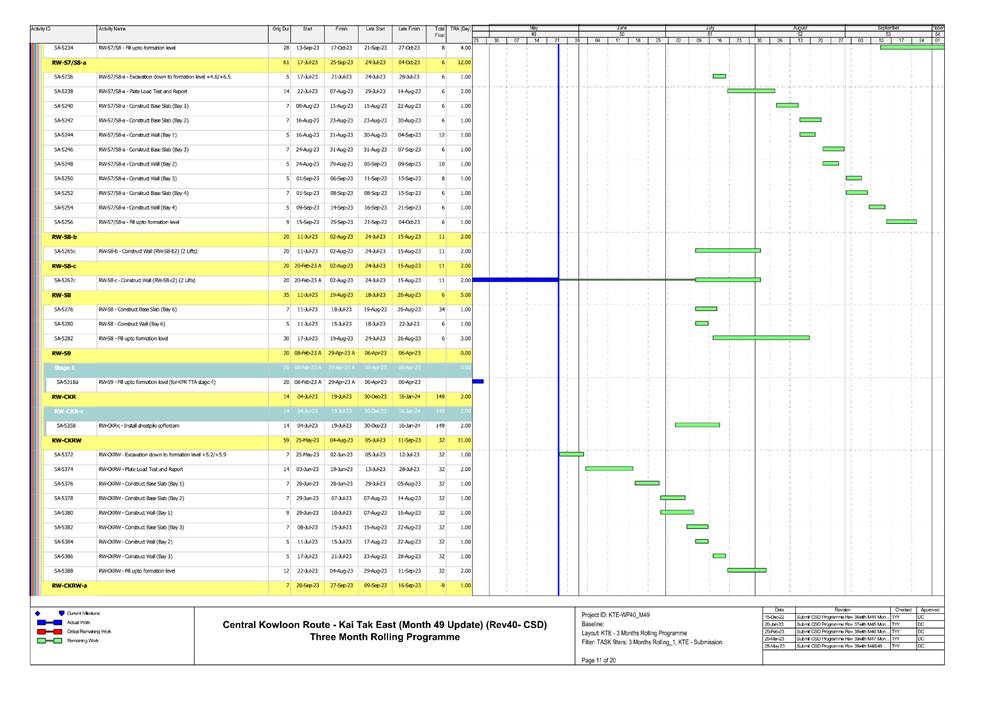The height and width of the screenshot is (708, 1001).
Task: Select the SA-5238 Plate Load Test Gantt bar
Action: coord(750,91)
